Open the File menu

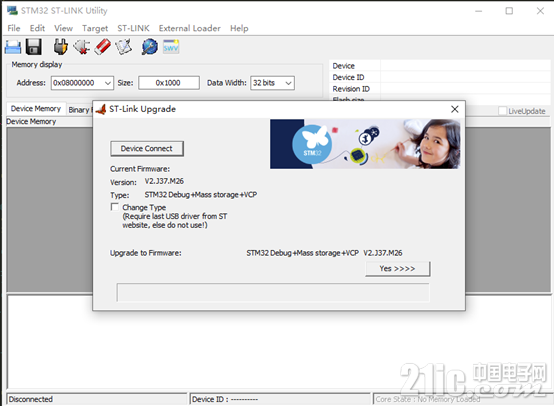(x=14, y=28)
